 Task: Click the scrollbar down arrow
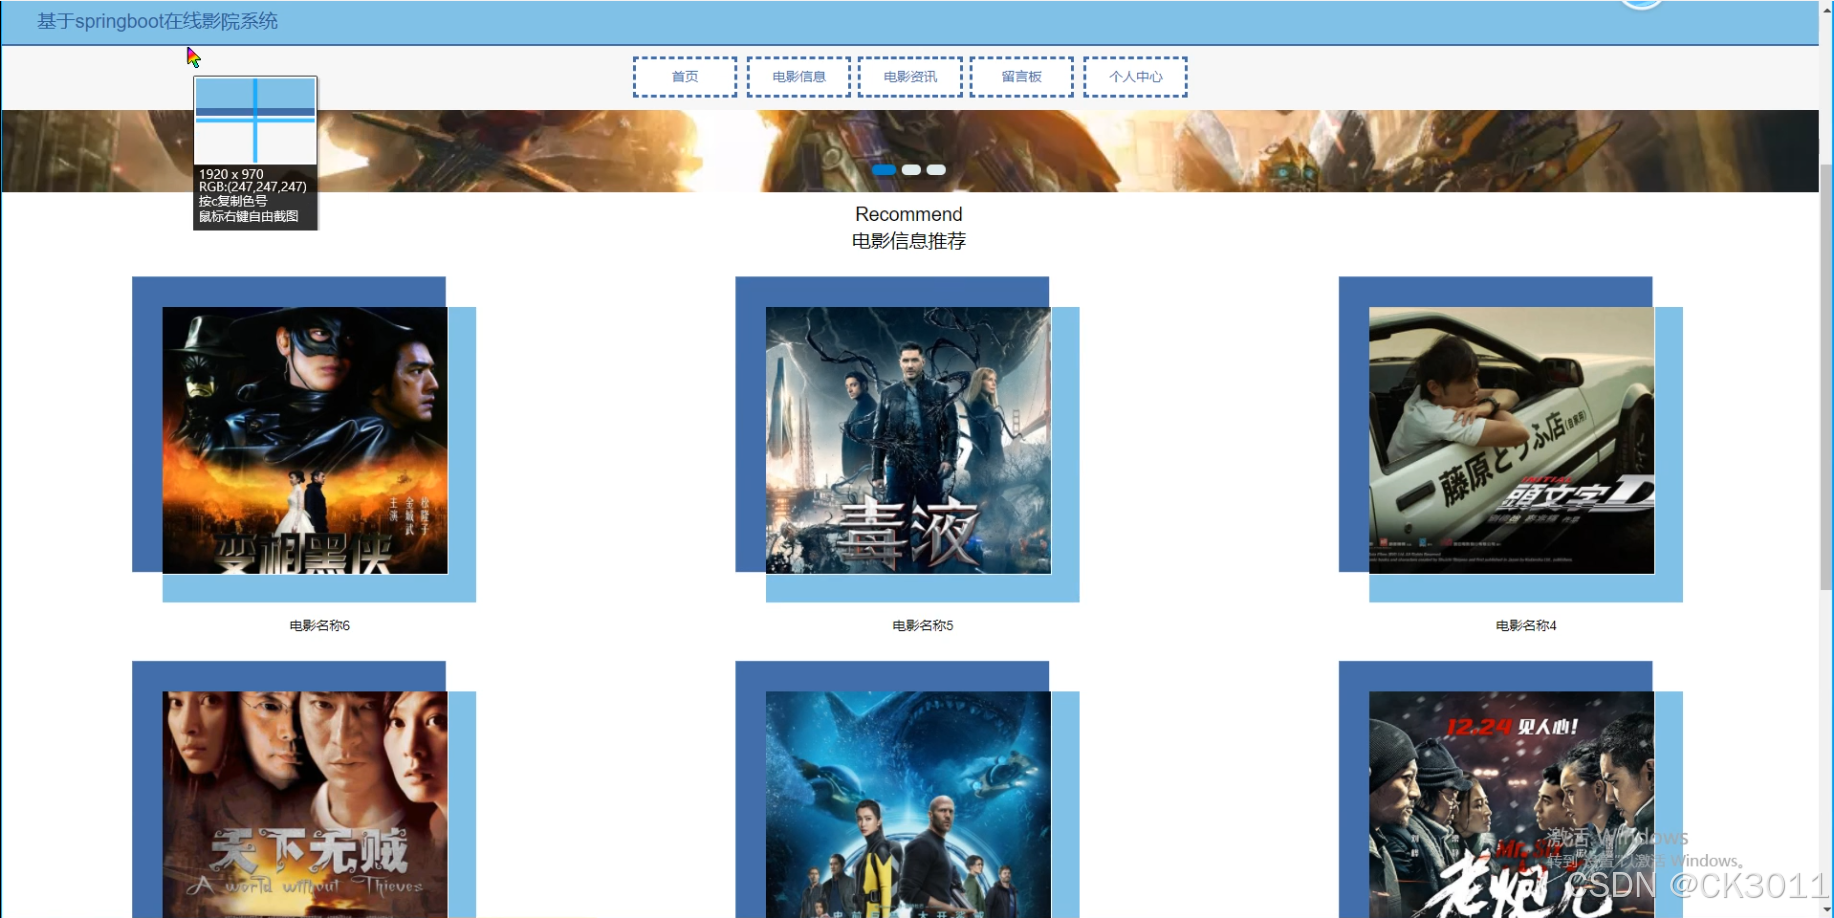(x=1826, y=910)
